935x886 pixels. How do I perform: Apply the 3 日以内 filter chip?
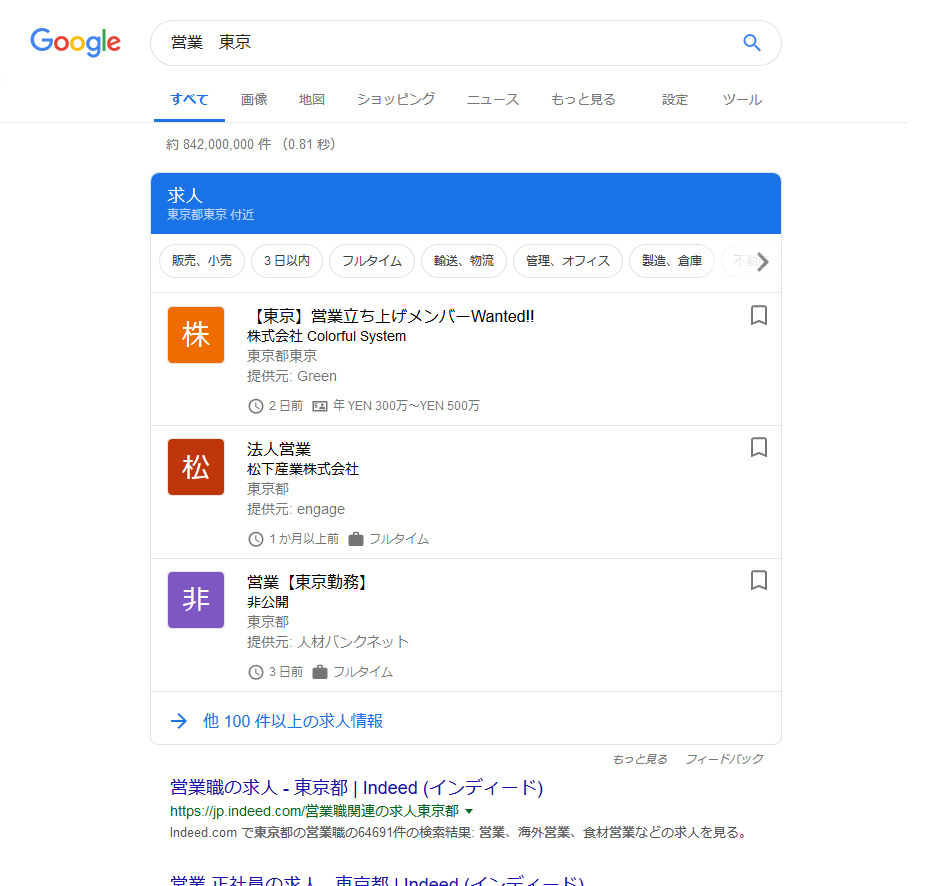click(x=287, y=261)
